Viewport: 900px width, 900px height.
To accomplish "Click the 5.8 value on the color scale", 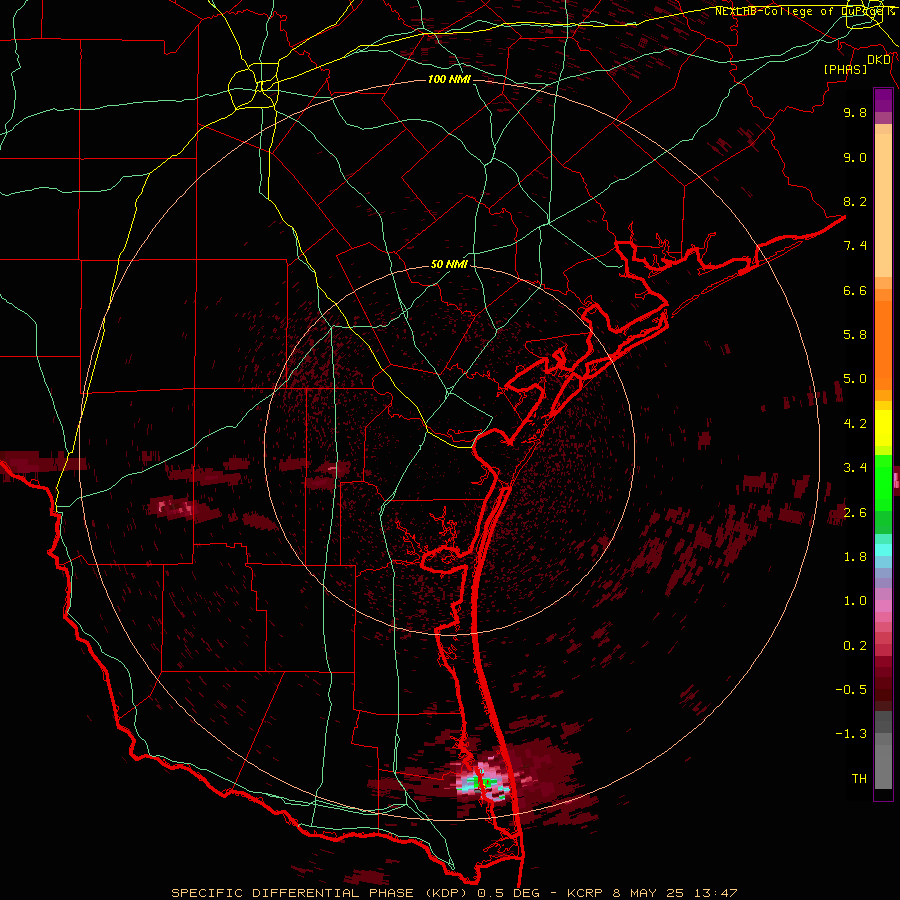I will click(x=855, y=335).
